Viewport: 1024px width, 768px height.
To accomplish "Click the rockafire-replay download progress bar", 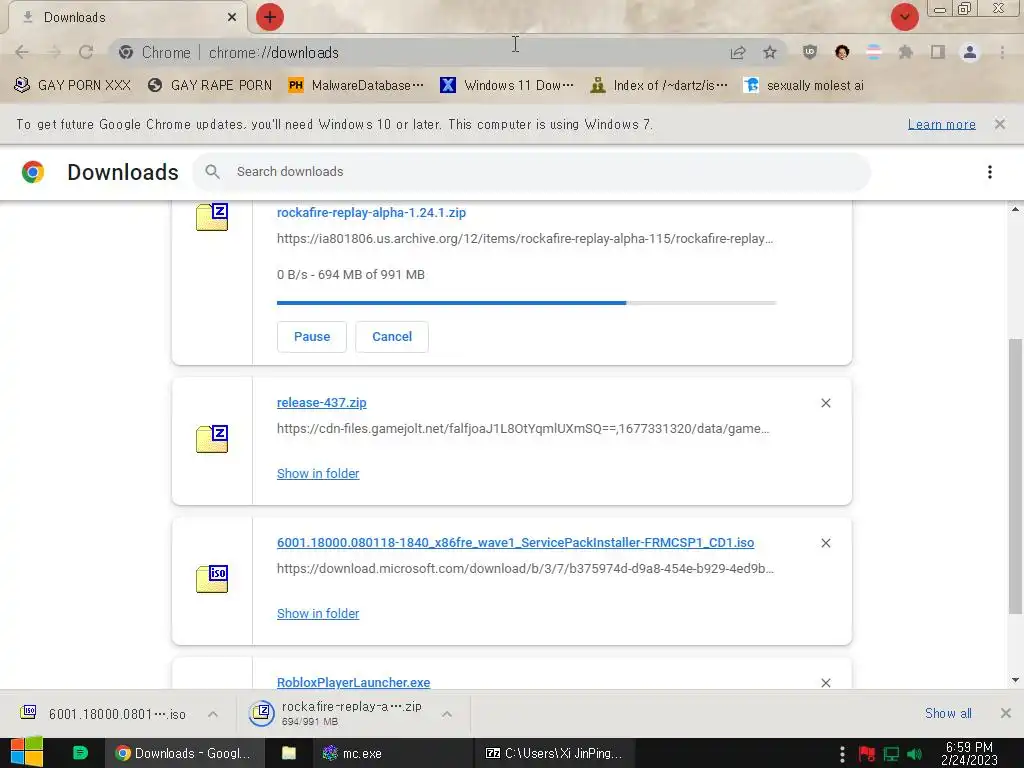I will click(526, 303).
